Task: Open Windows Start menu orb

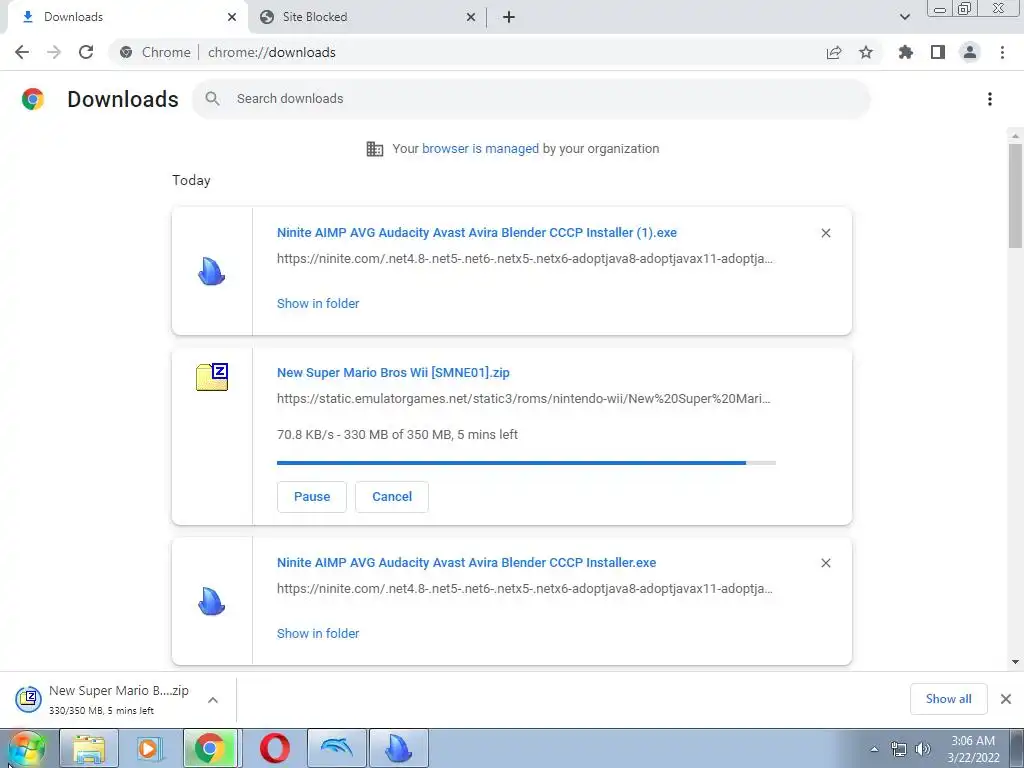Action: pos(27,748)
